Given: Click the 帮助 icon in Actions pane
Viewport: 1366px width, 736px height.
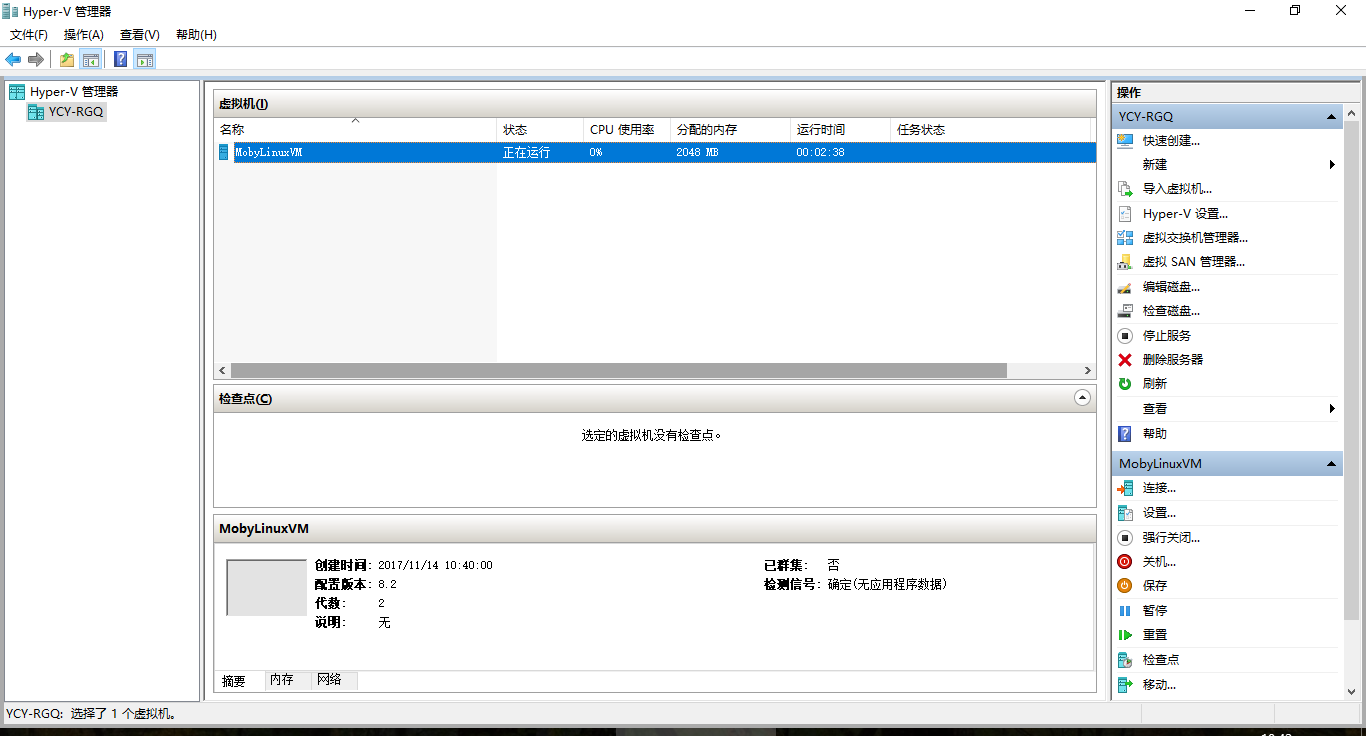Looking at the screenshot, I should click(x=1125, y=434).
